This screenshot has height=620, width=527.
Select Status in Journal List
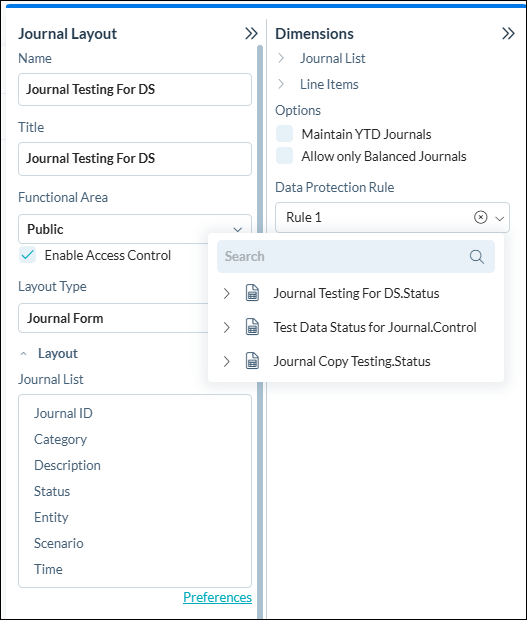[x=52, y=491]
